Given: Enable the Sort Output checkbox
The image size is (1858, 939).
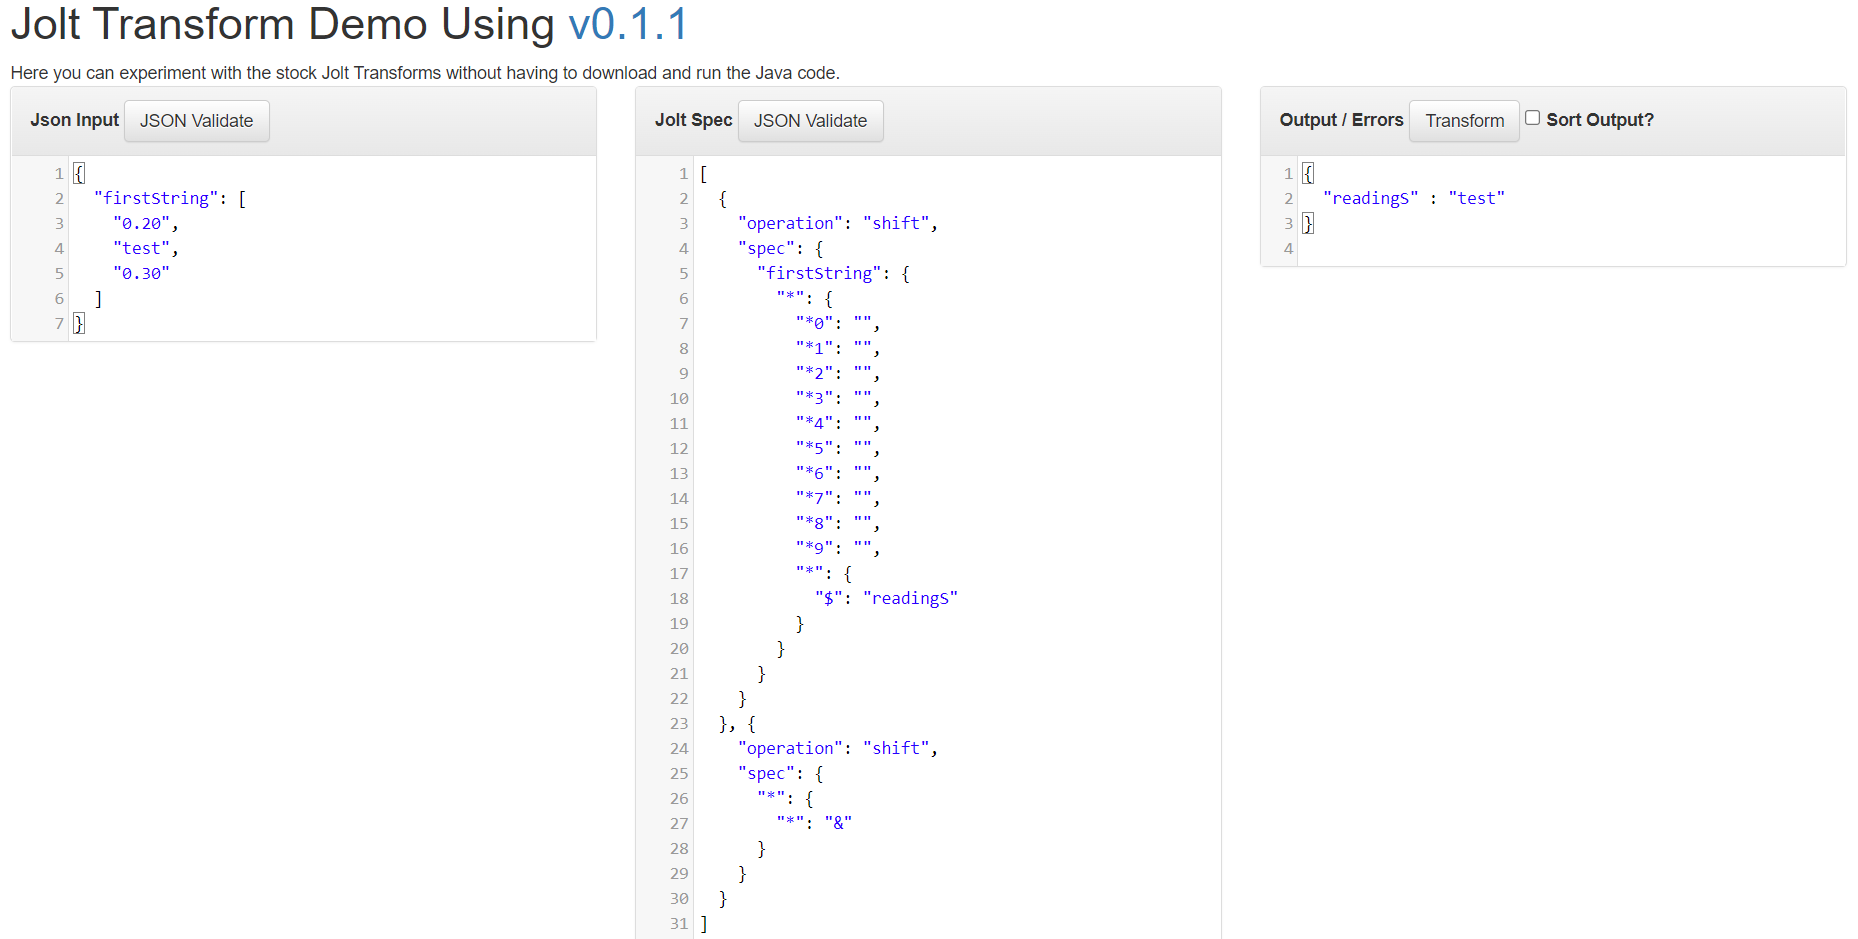Looking at the screenshot, I should (1532, 118).
